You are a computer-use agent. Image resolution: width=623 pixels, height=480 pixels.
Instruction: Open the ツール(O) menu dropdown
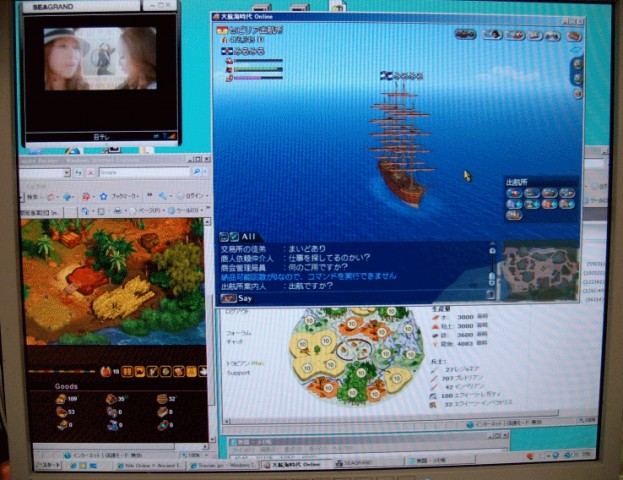(186, 210)
